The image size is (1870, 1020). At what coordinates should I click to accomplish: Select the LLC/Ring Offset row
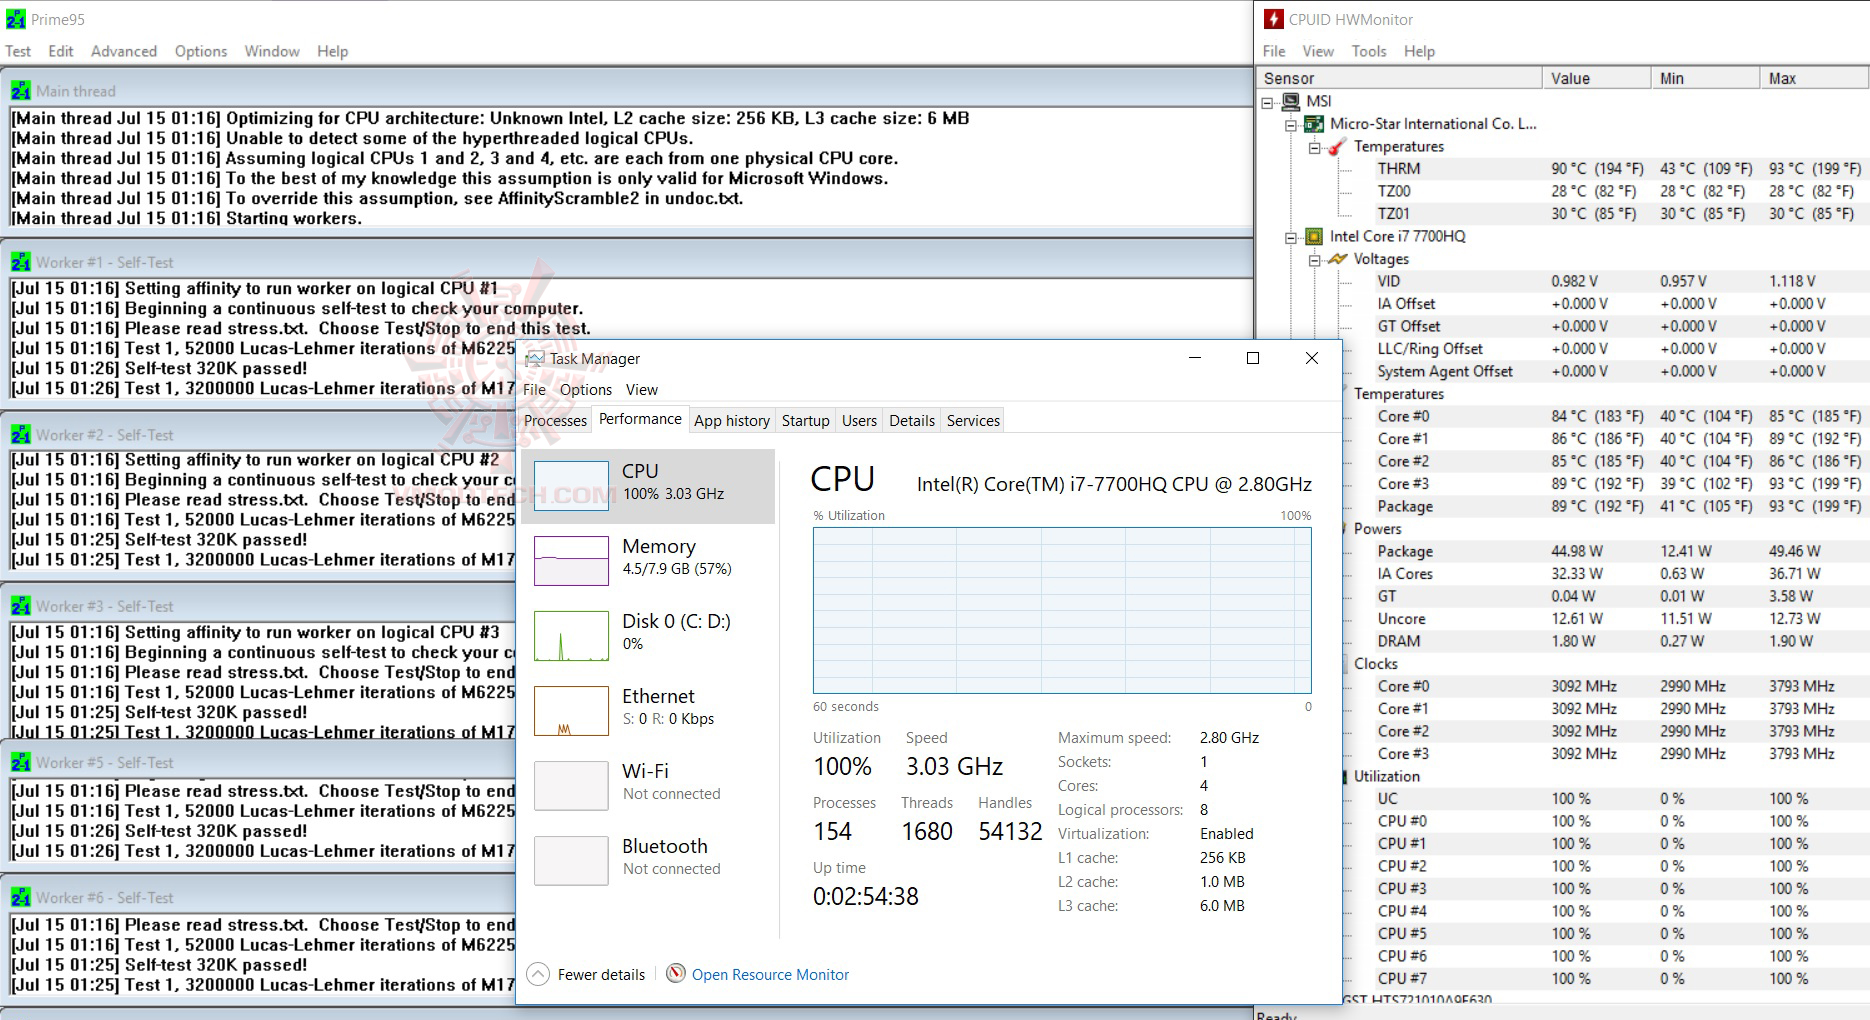[x=1619, y=349]
